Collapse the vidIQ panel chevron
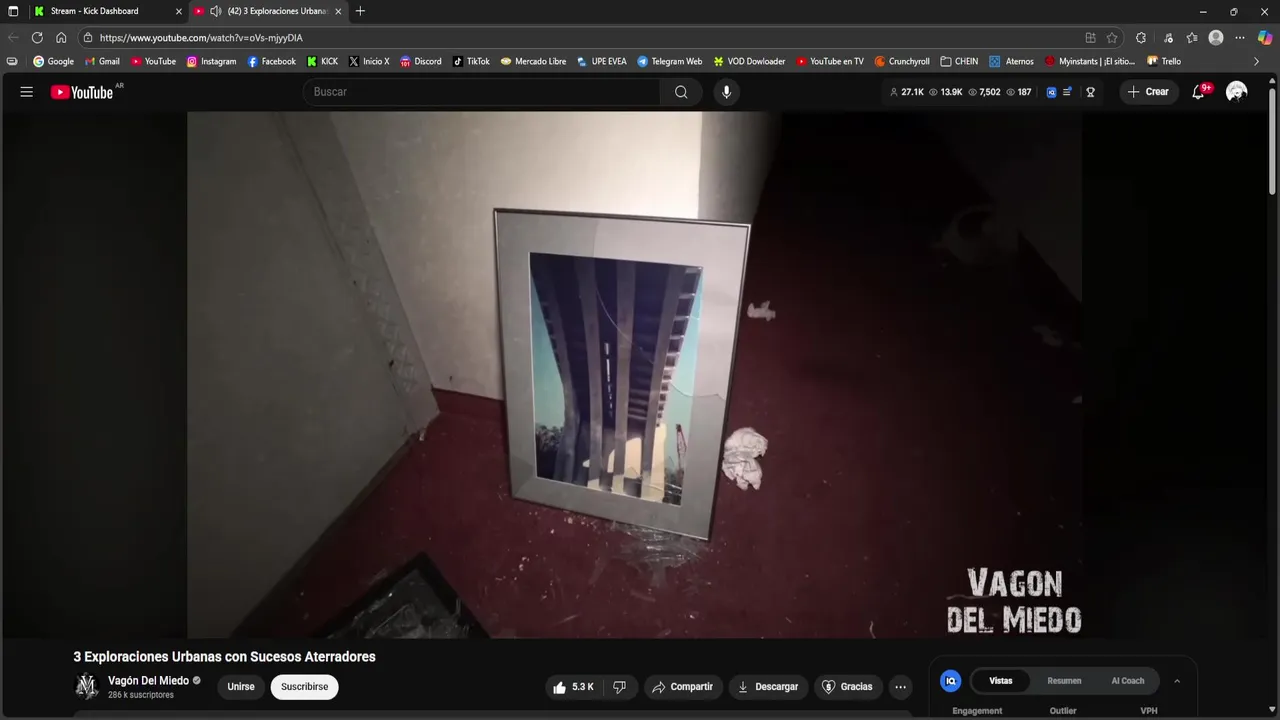 tap(1177, 681)
